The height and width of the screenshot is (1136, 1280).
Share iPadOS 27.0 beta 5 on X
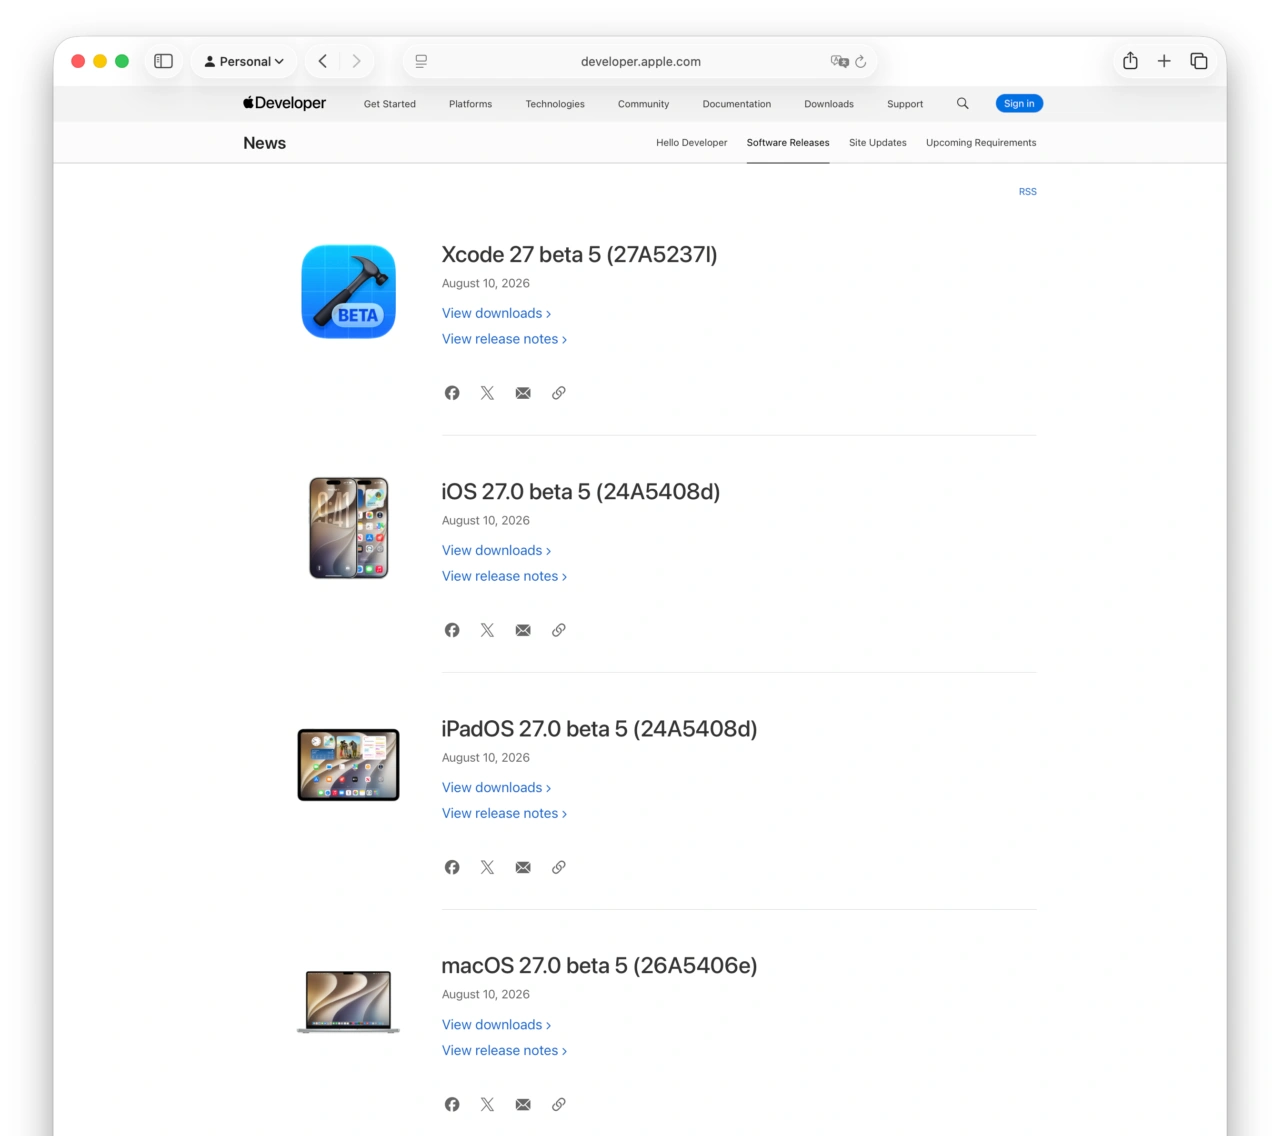[x=487, y=867]
